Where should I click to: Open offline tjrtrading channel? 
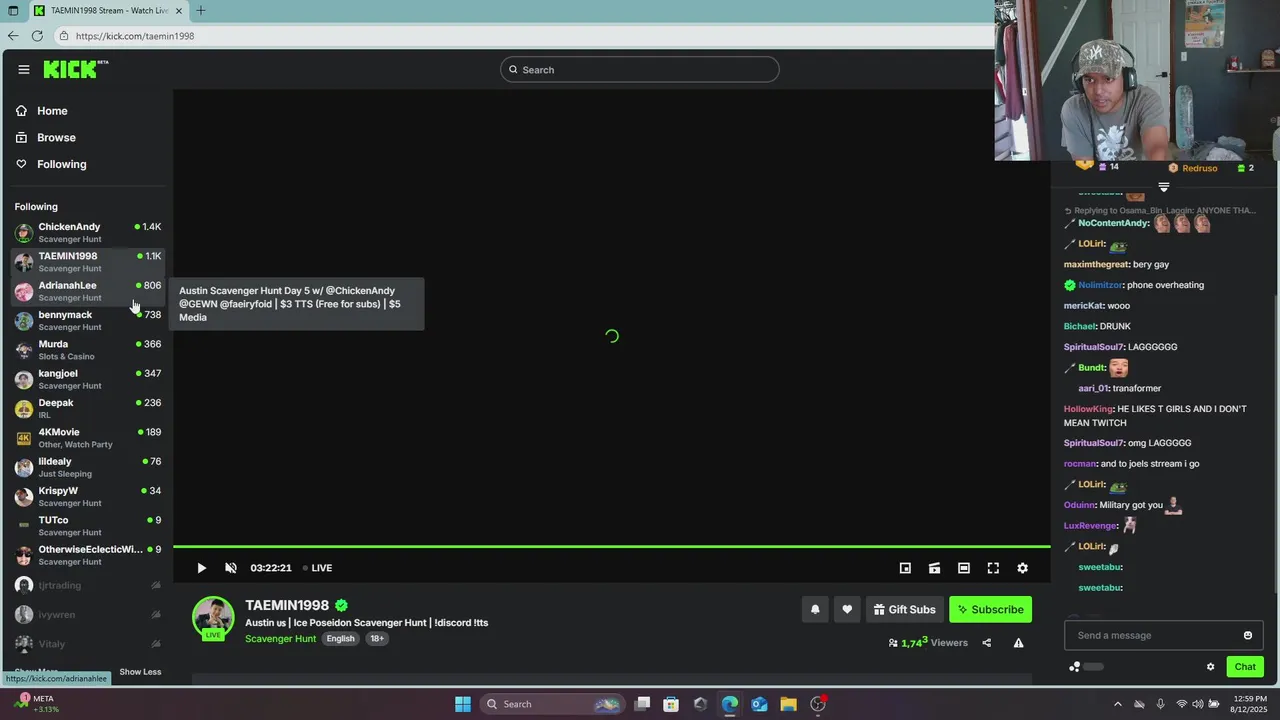[x=88, y=585]
